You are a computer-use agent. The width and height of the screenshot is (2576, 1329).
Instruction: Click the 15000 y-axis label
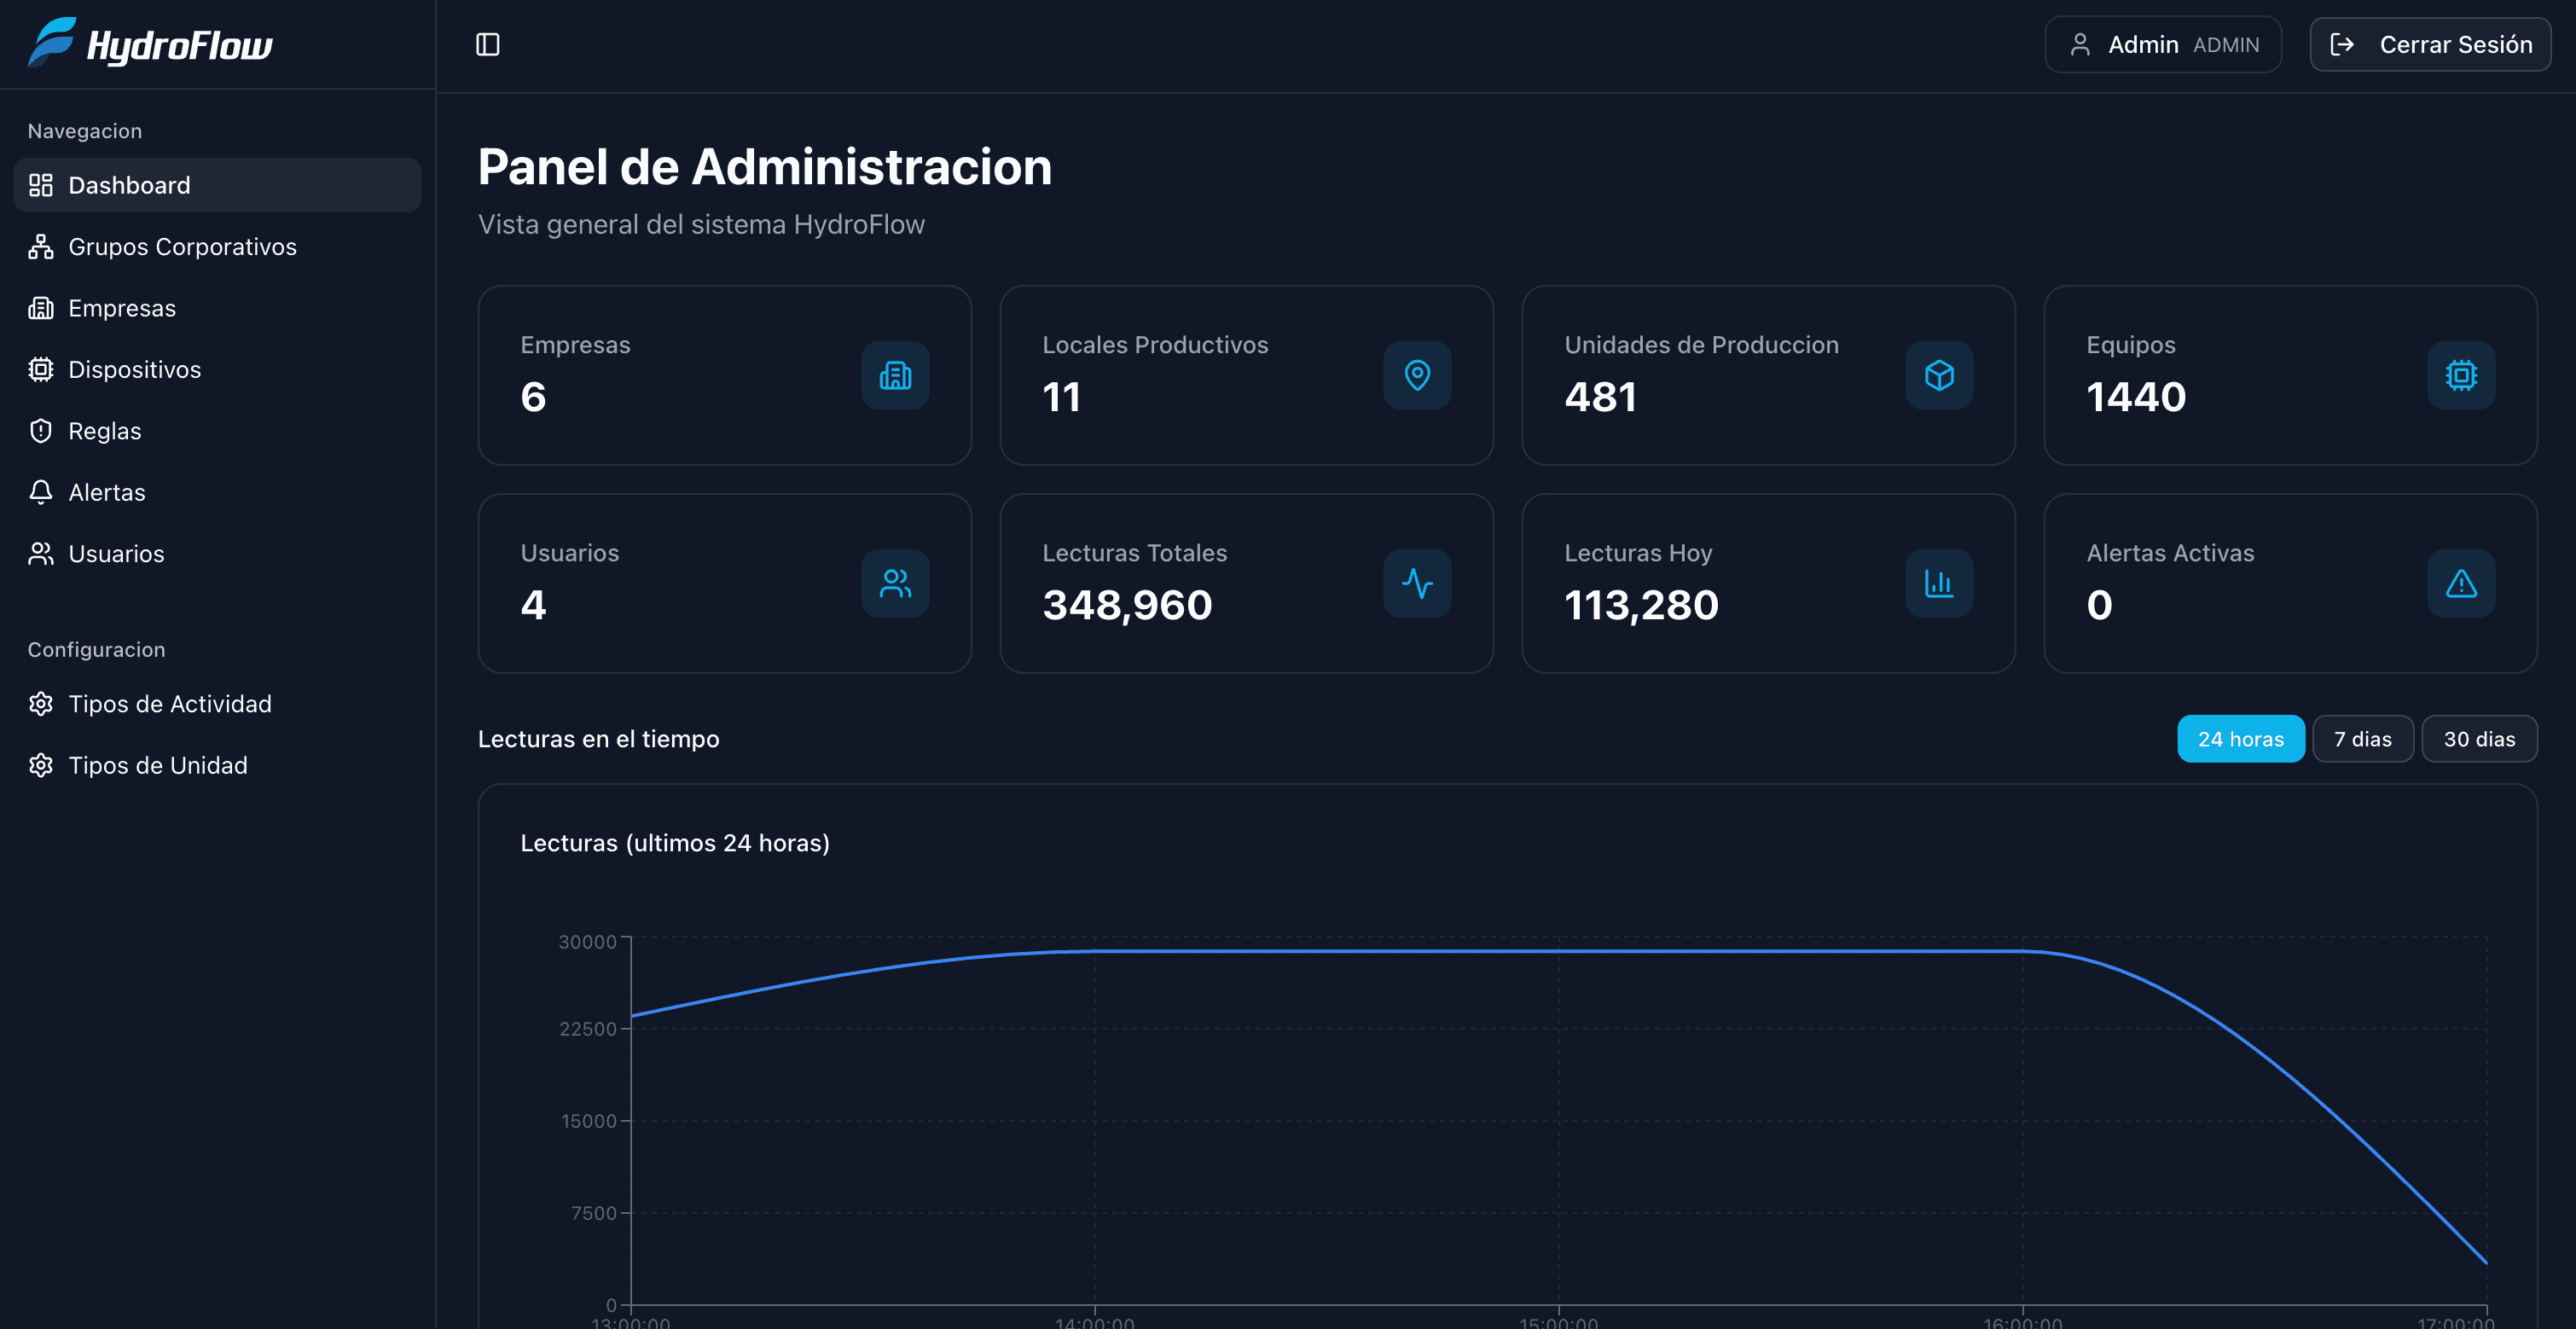[x=588, y=1121]
